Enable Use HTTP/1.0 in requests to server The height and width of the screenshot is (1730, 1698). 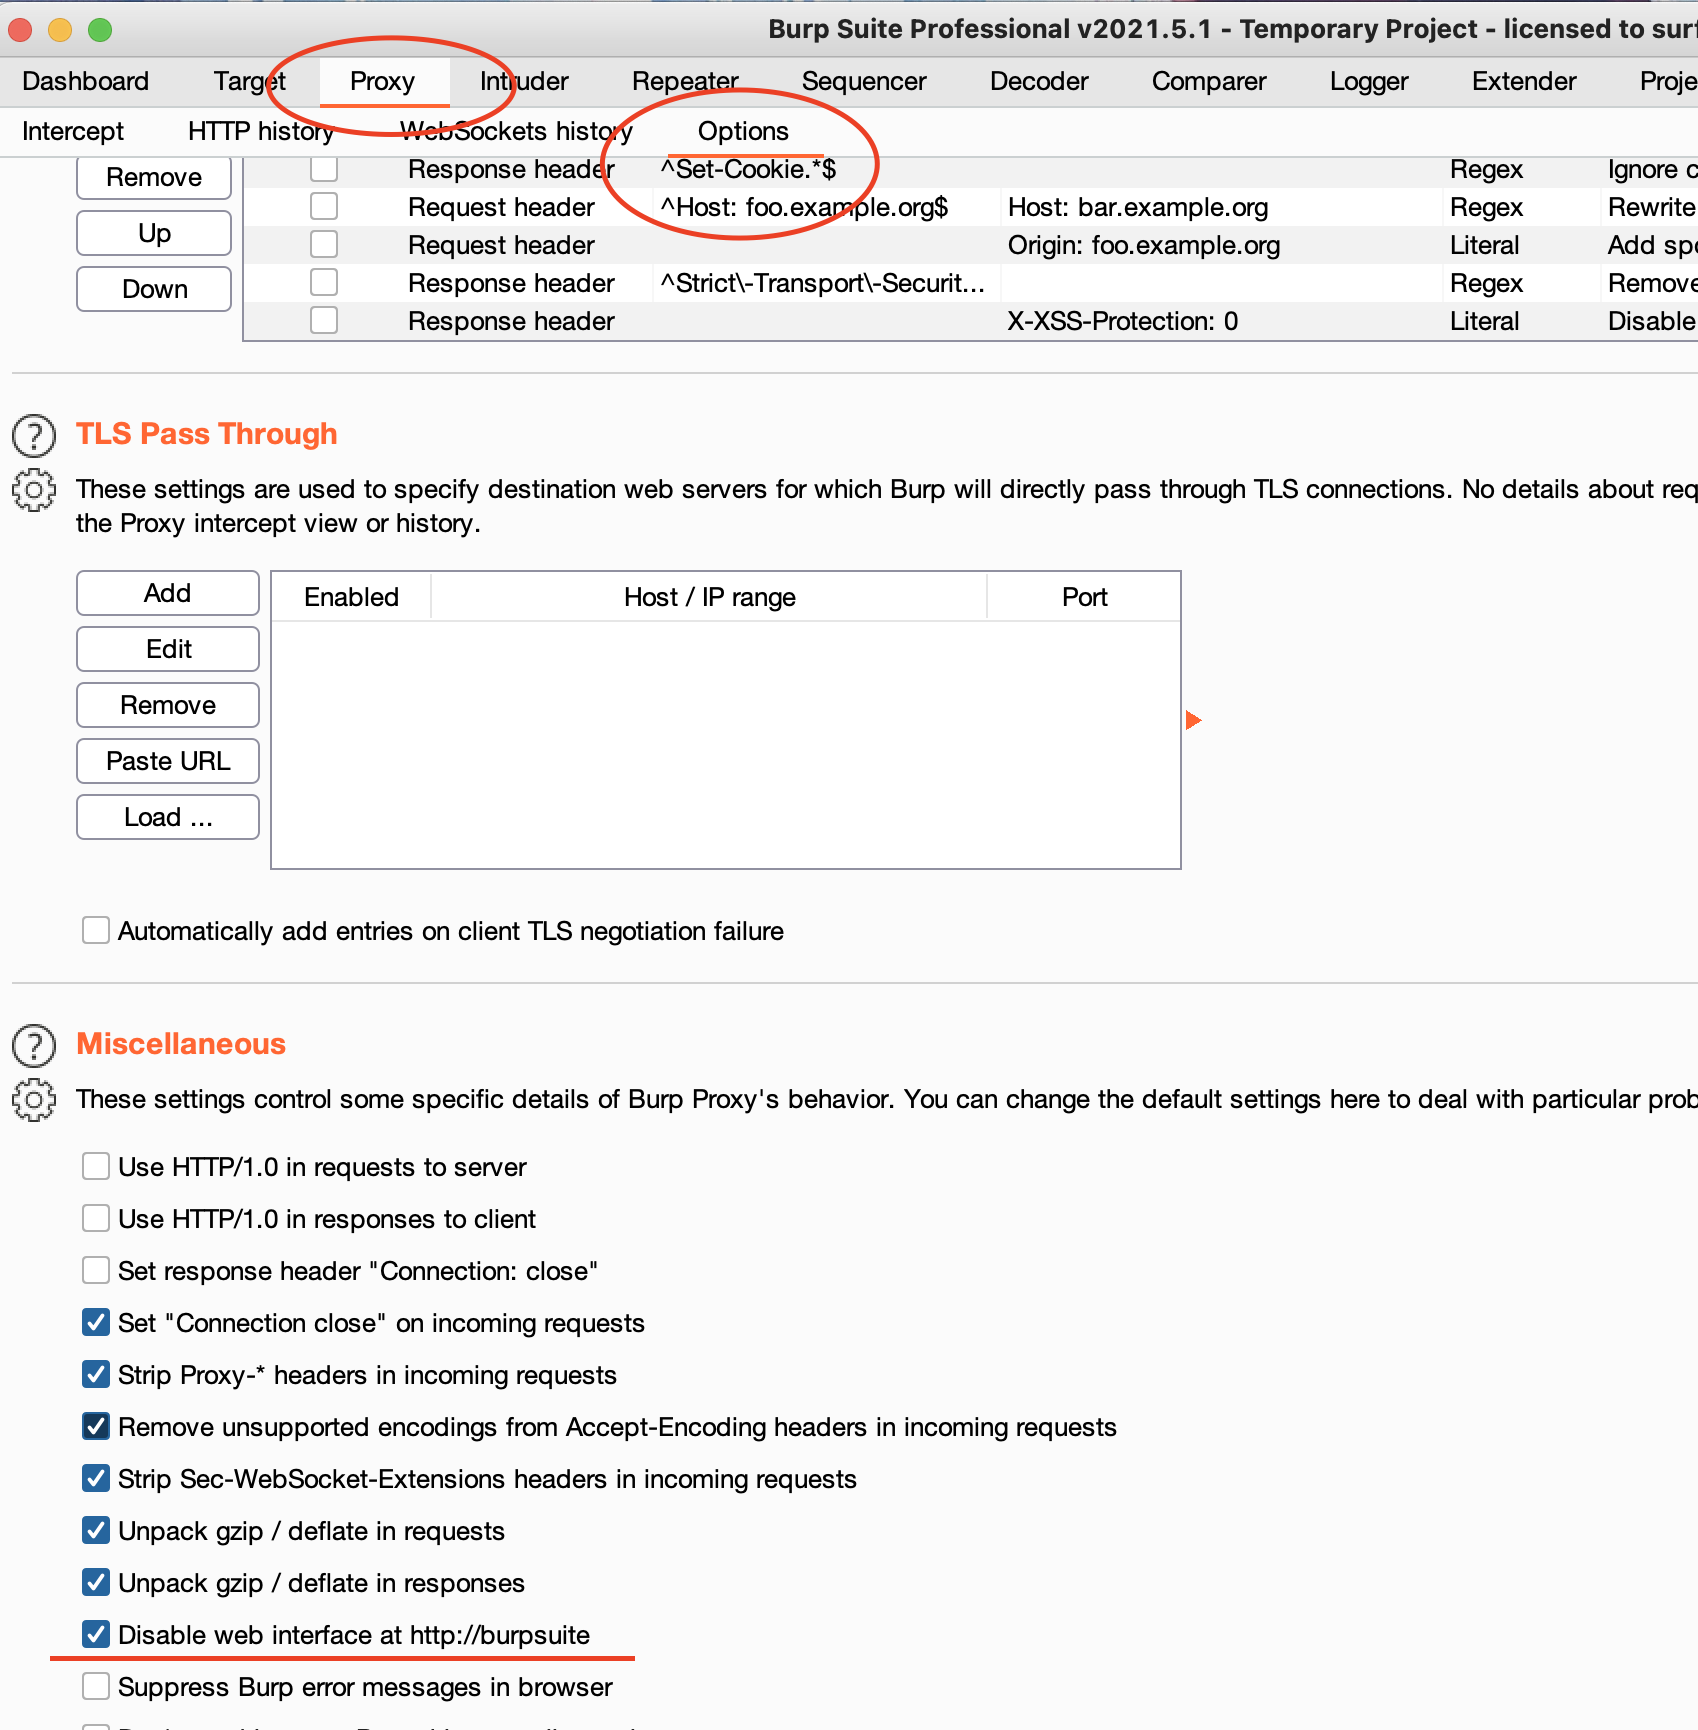pyautogui.click(x=96, y=1167)
